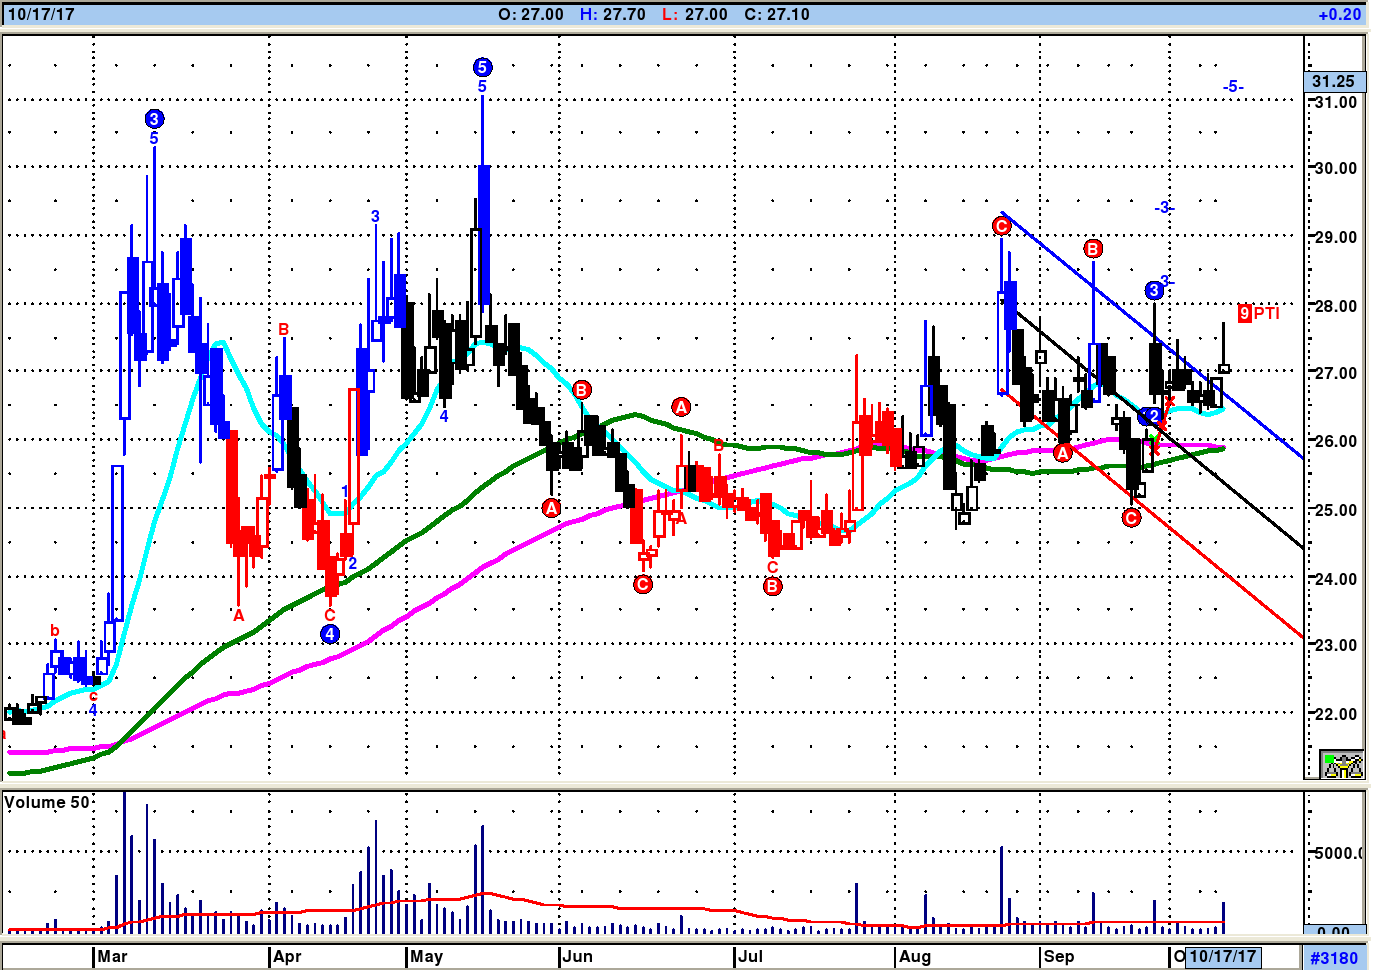
Task: Select the Mar label on the time axis
Action: pyautogui.click(x=113, y=956)
